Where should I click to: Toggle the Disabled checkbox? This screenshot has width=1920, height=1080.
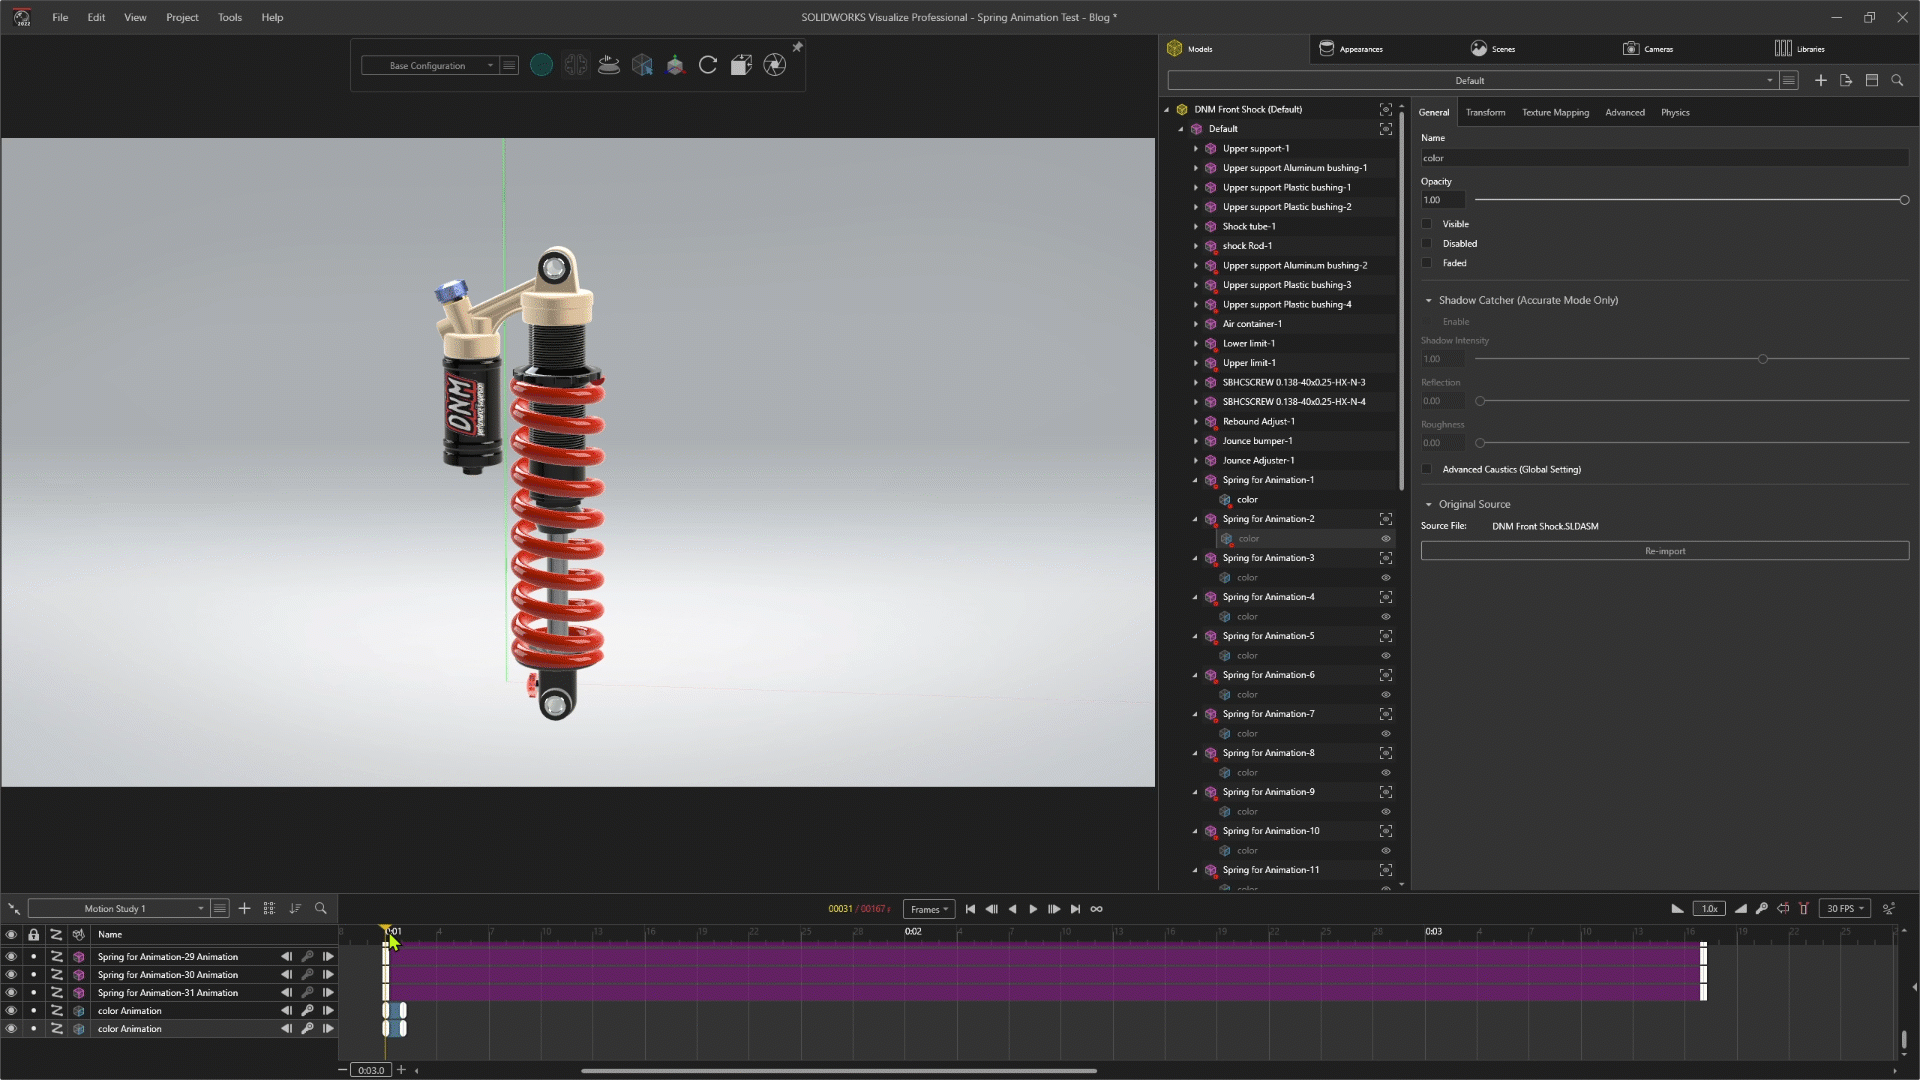click(1427, 243)
